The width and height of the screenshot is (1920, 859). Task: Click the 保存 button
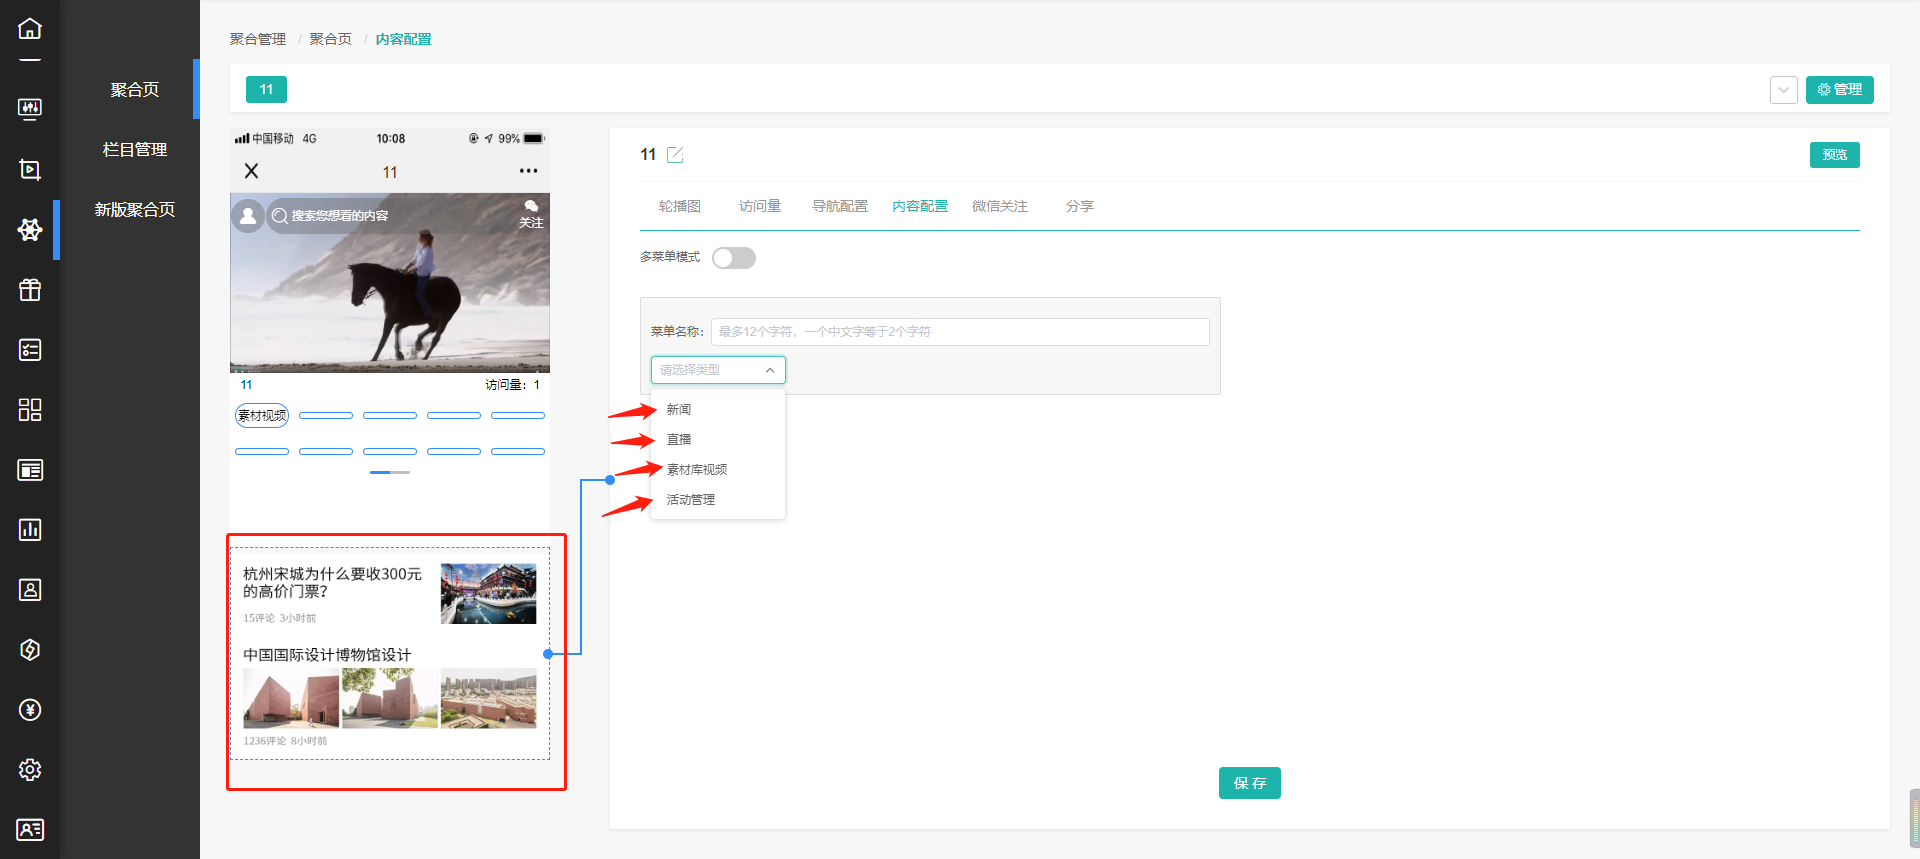[1250, 783]
